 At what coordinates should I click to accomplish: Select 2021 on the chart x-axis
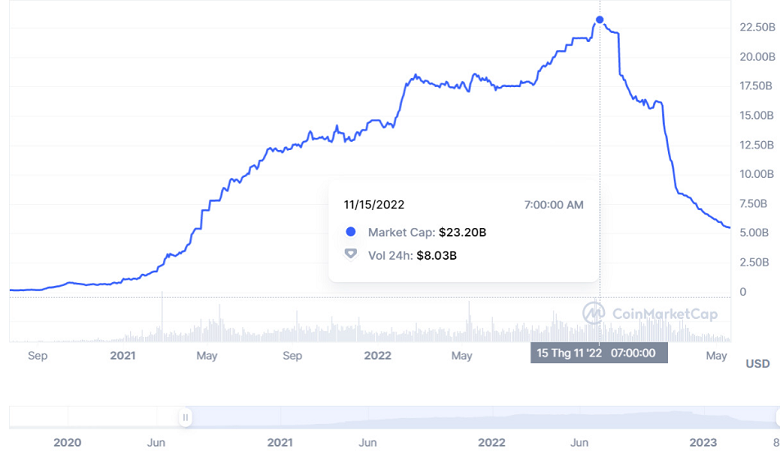pos(123,355)
